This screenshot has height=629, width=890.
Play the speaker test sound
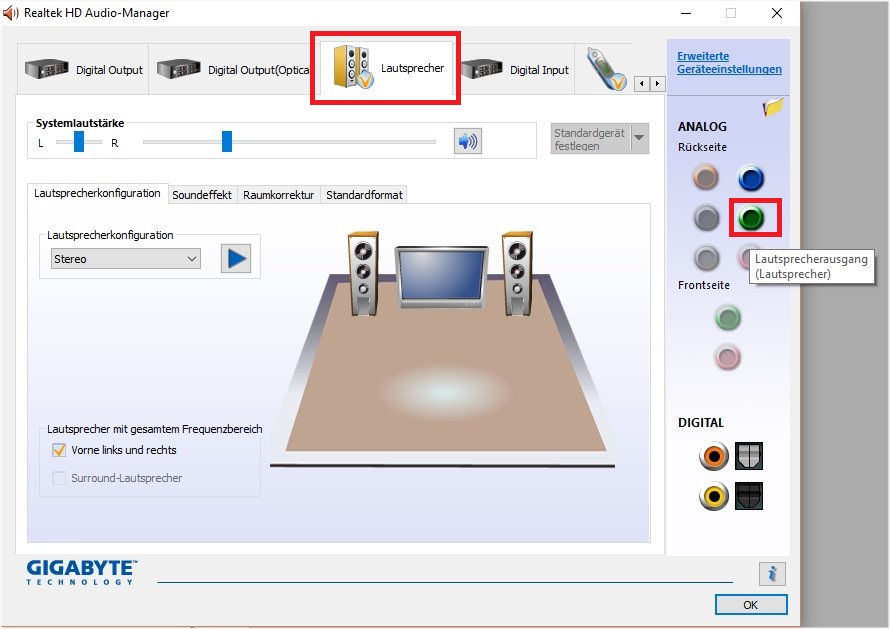[x=236, y=259]
